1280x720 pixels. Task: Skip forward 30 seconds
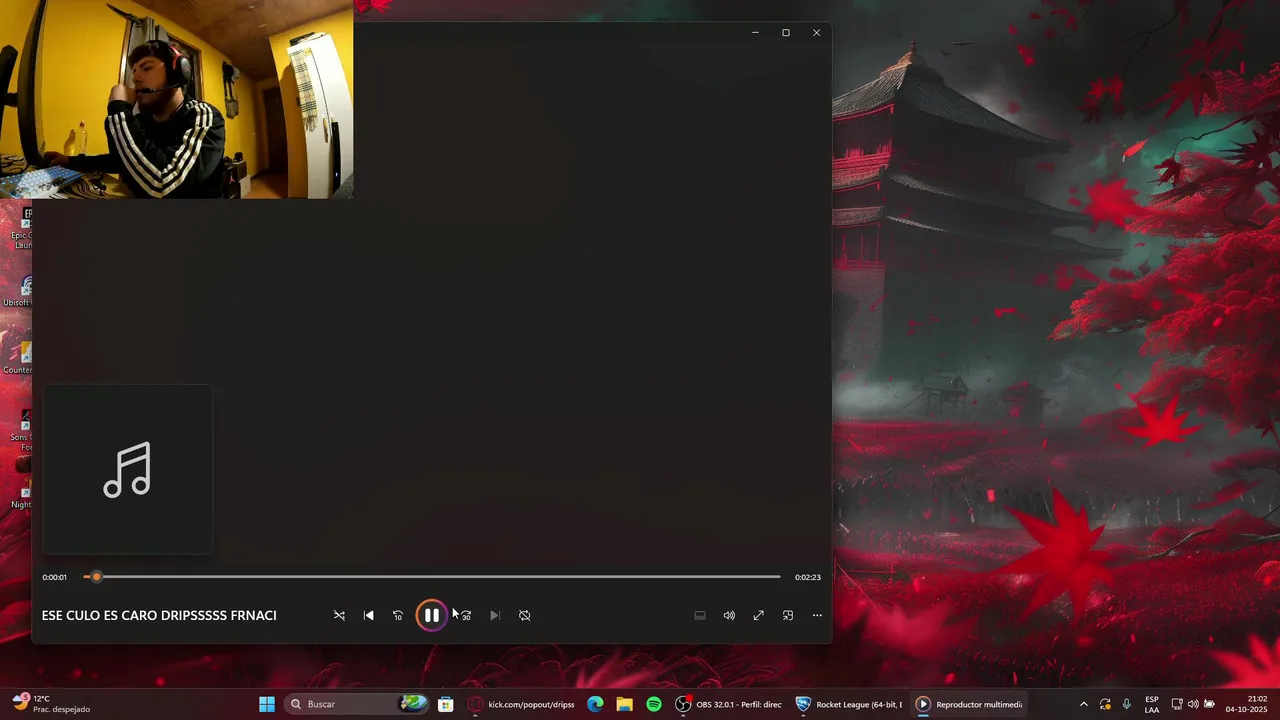point(465,615)
